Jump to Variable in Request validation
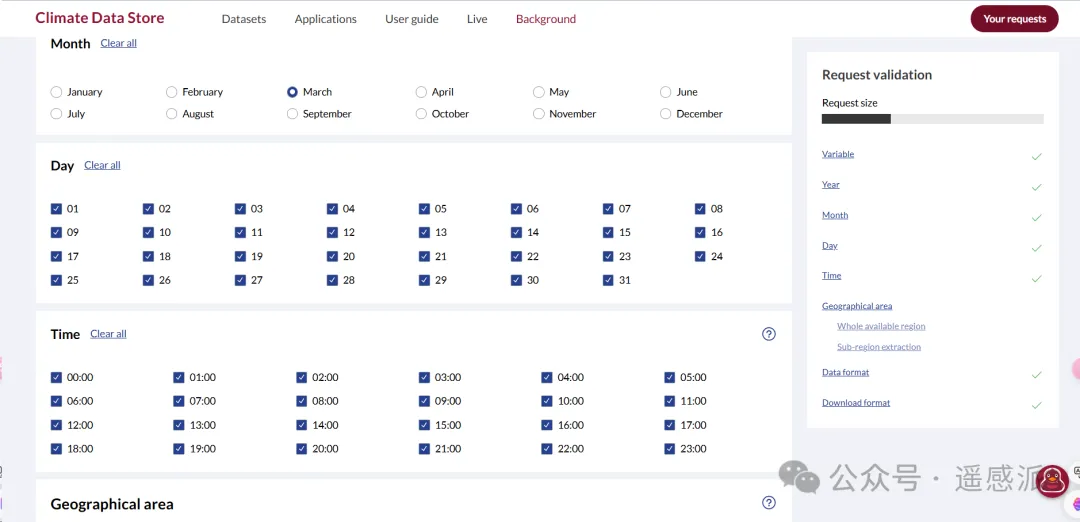 pos(838,154)
